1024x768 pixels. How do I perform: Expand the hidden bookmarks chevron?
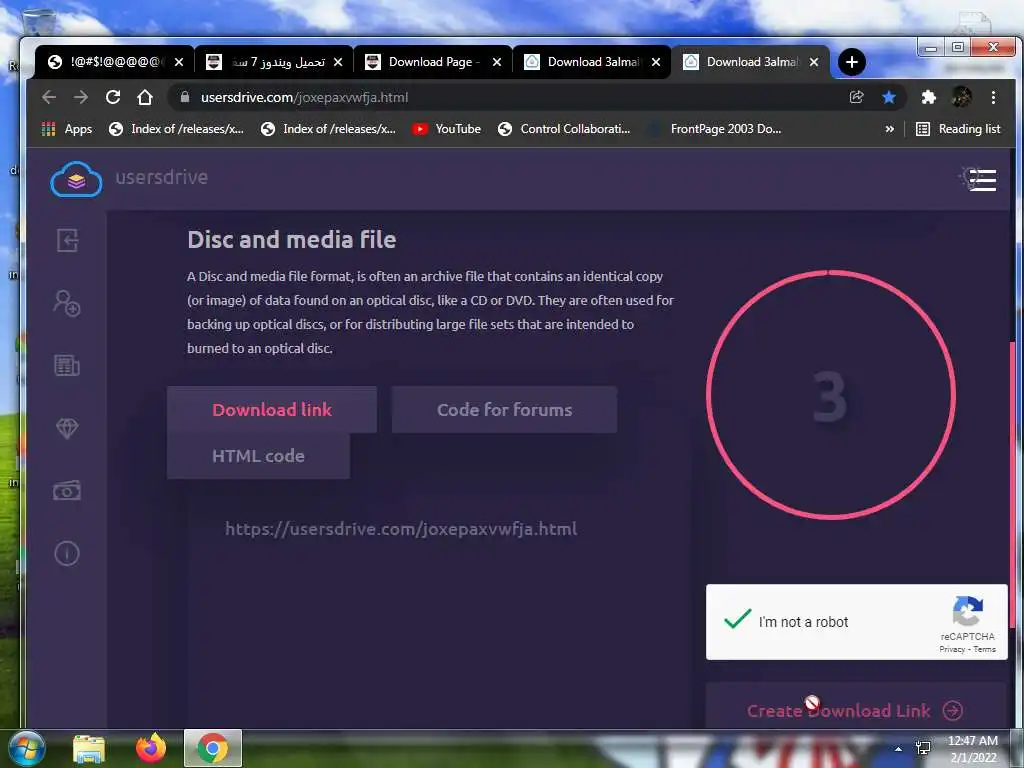(889, 129)
